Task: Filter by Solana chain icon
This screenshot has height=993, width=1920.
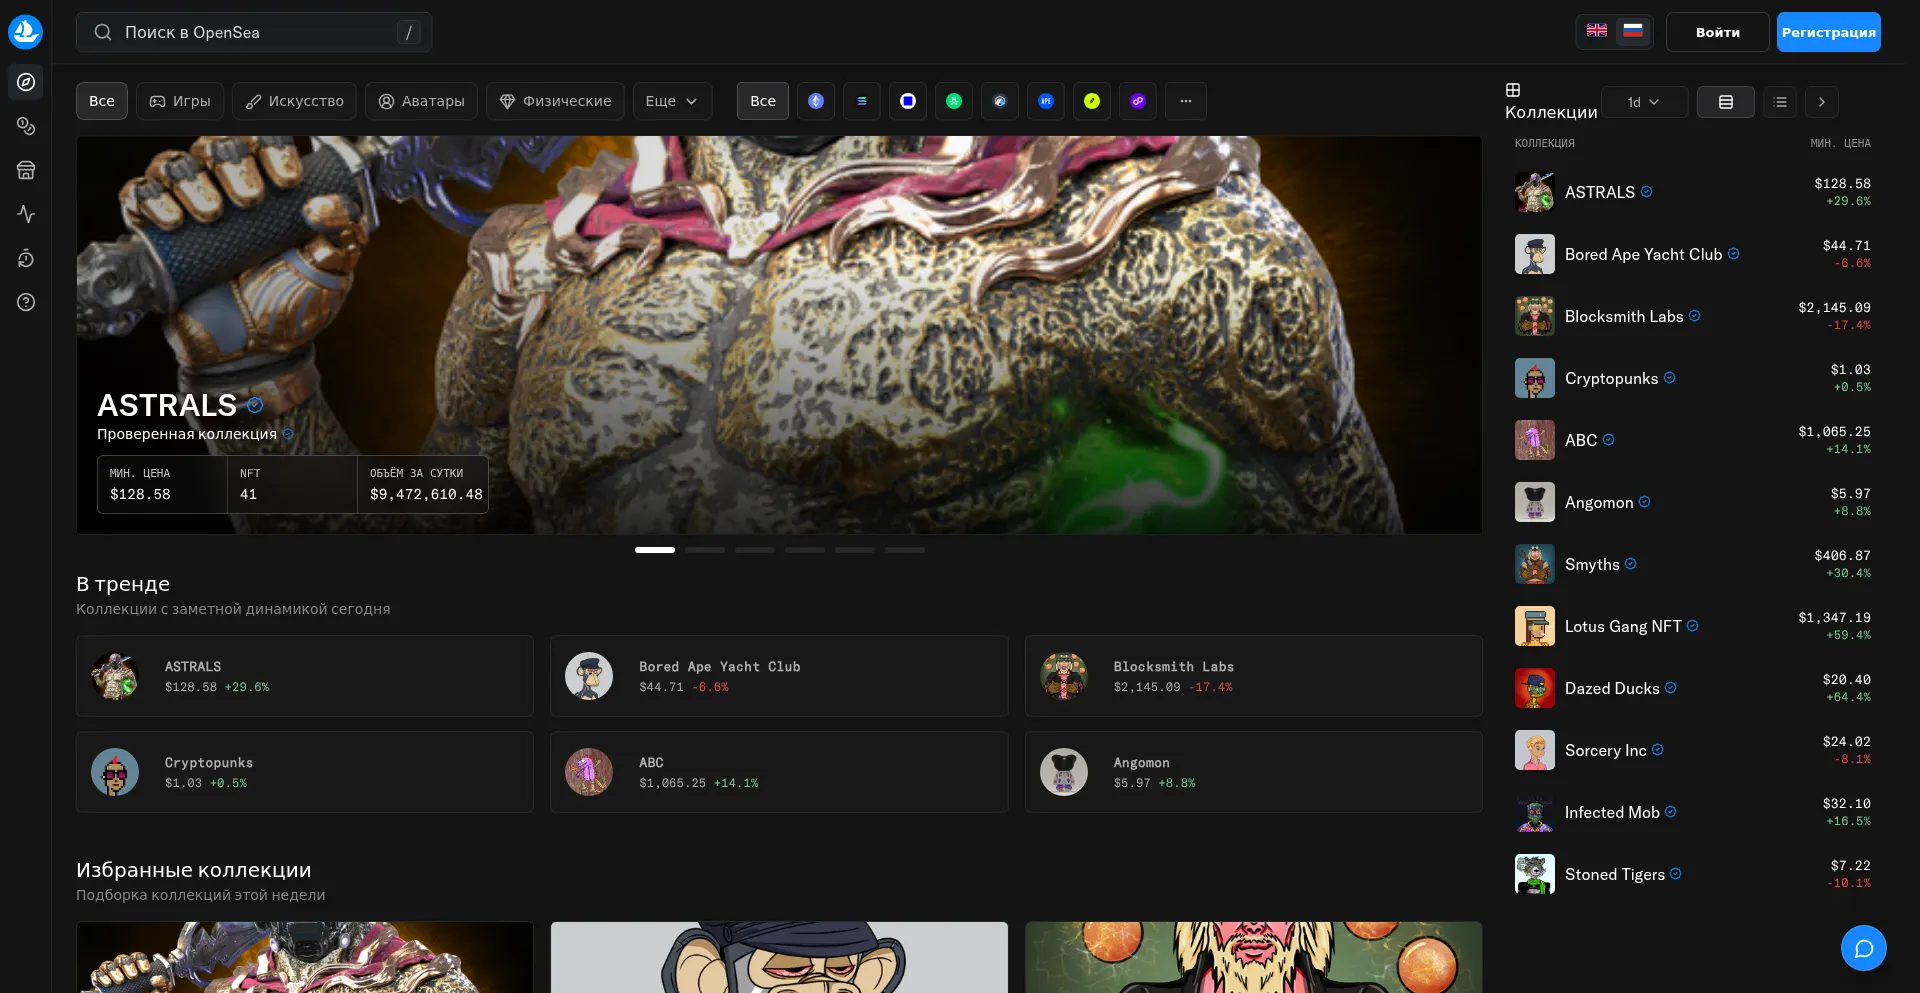Action: click(x=862, y=101)
